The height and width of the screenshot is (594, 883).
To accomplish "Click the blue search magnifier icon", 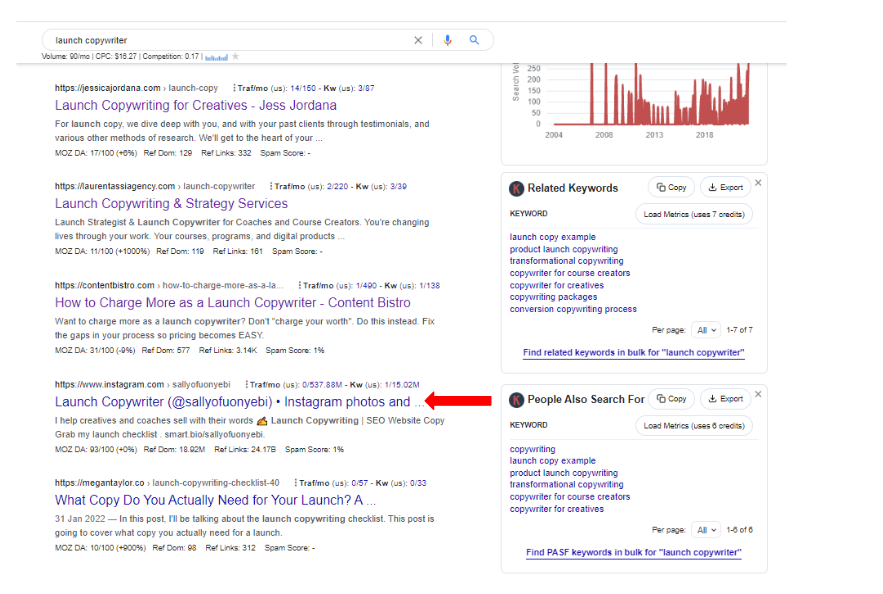I will [474, 40].
